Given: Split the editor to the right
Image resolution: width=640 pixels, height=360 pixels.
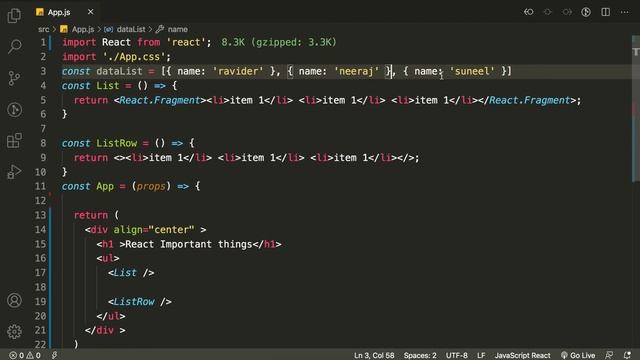Looking at the screenshot, I should [606, 12].
